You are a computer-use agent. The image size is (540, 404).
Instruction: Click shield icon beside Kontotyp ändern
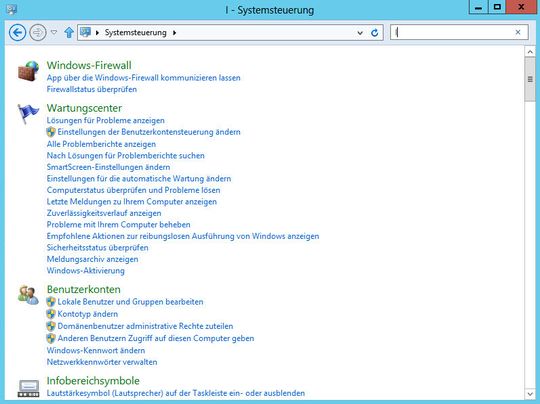pyautogui.click(x=51, y=314)
